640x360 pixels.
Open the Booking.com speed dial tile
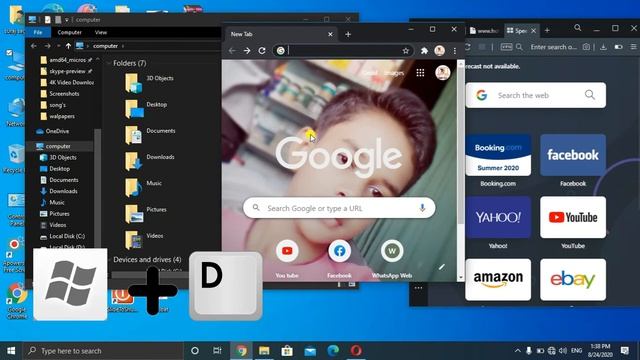point(498,155)
